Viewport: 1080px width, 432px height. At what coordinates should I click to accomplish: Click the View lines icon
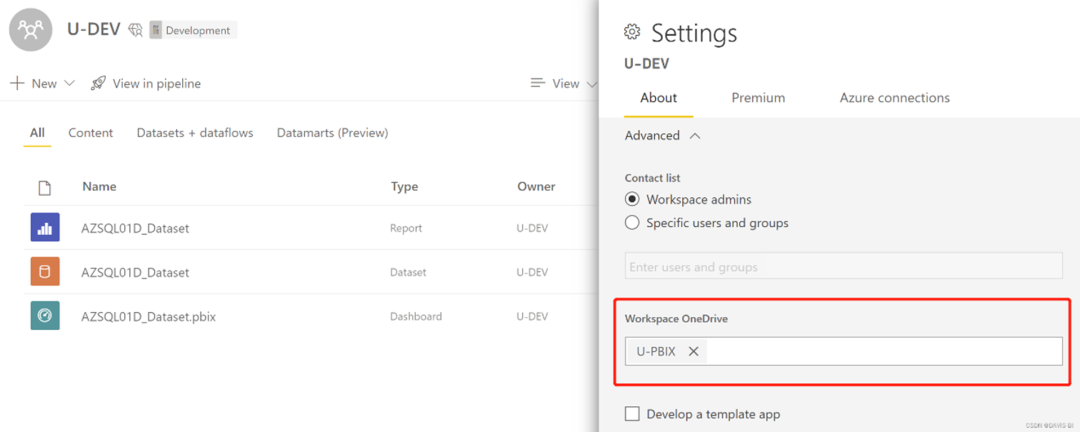538,83
